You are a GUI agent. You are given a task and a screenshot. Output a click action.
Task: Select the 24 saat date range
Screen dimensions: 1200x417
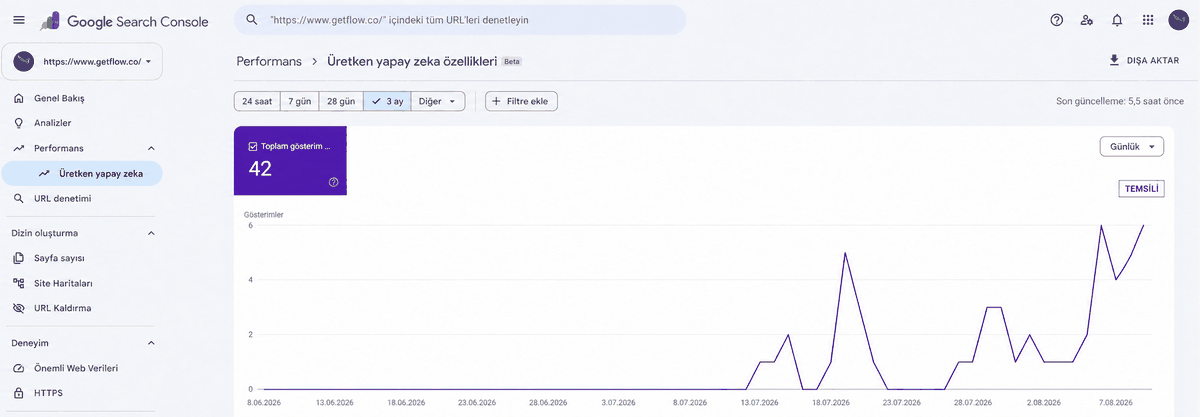point(256,101)
